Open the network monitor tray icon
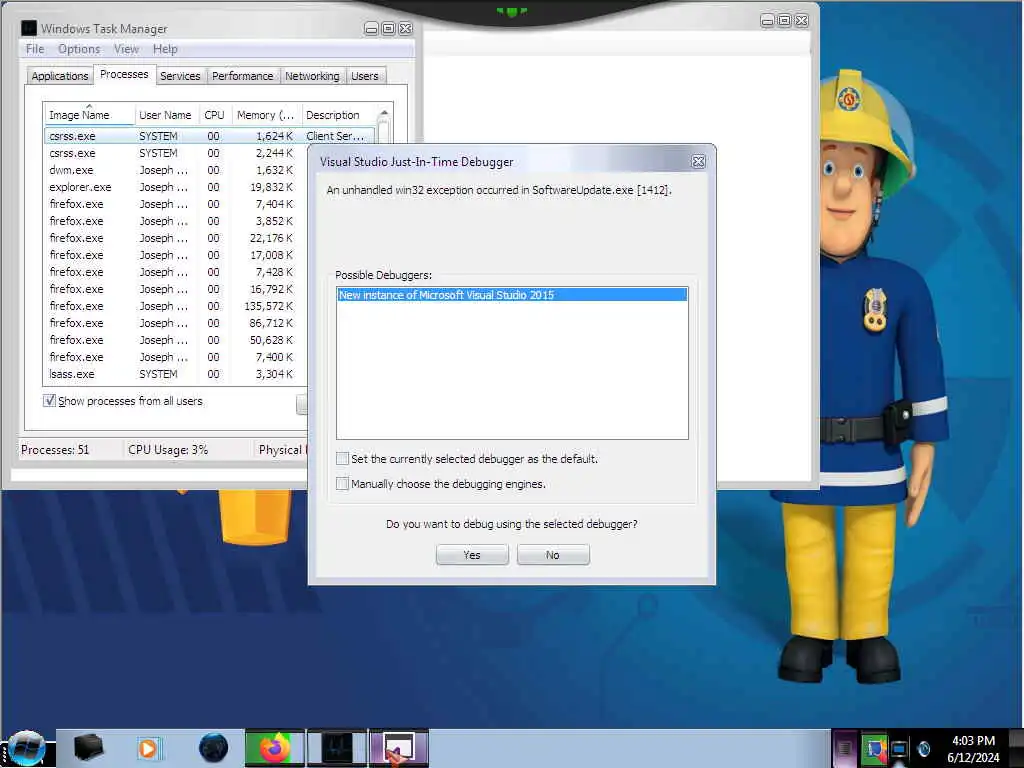 coord(899,749)
